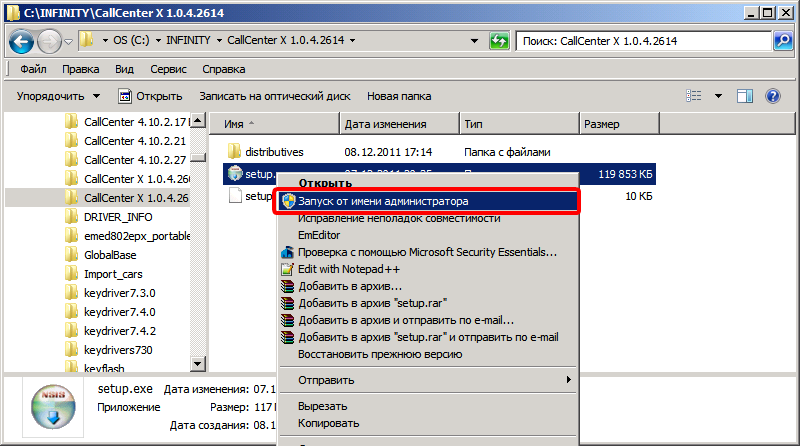Viewport: 800px width, 446px height.
Task: Sort by the Размер column header
Action: point(619,124)
